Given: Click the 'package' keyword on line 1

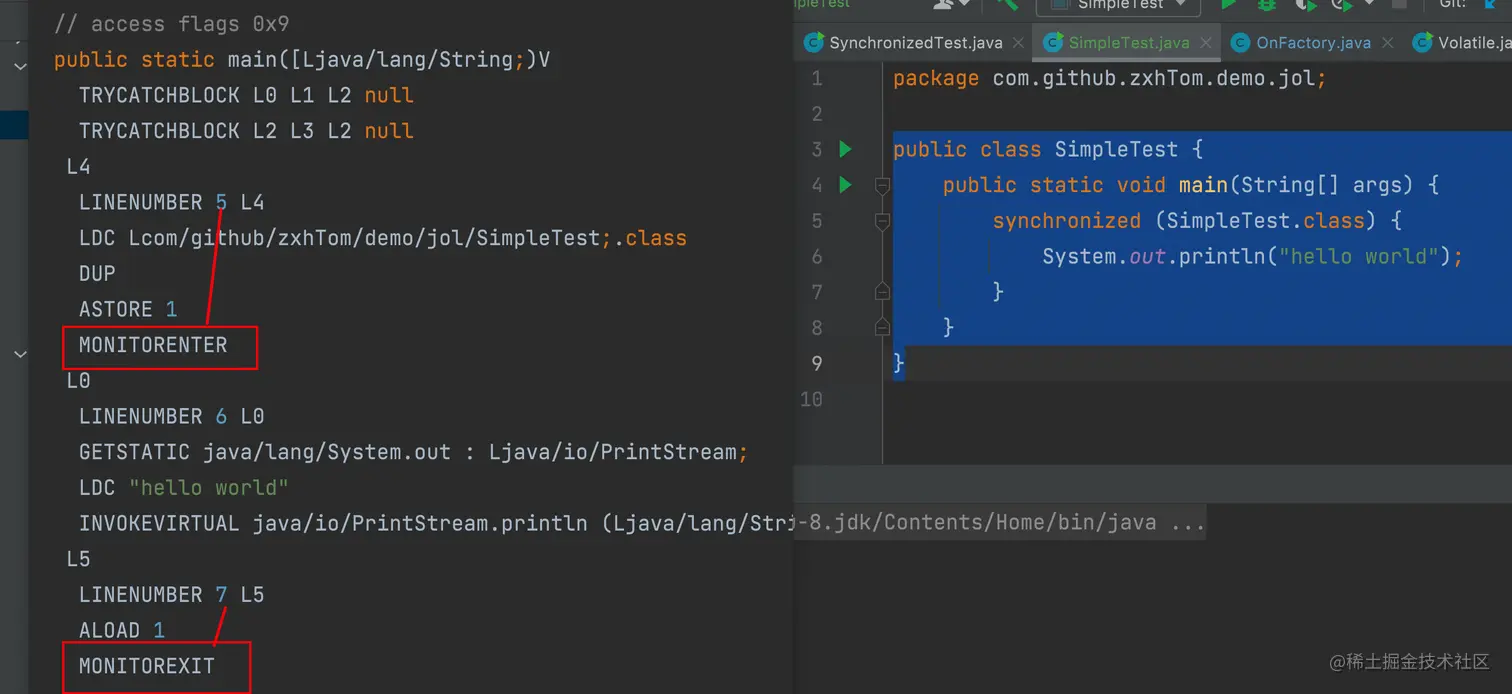Looking at the screenshot, I should click(x=935, y=78).
